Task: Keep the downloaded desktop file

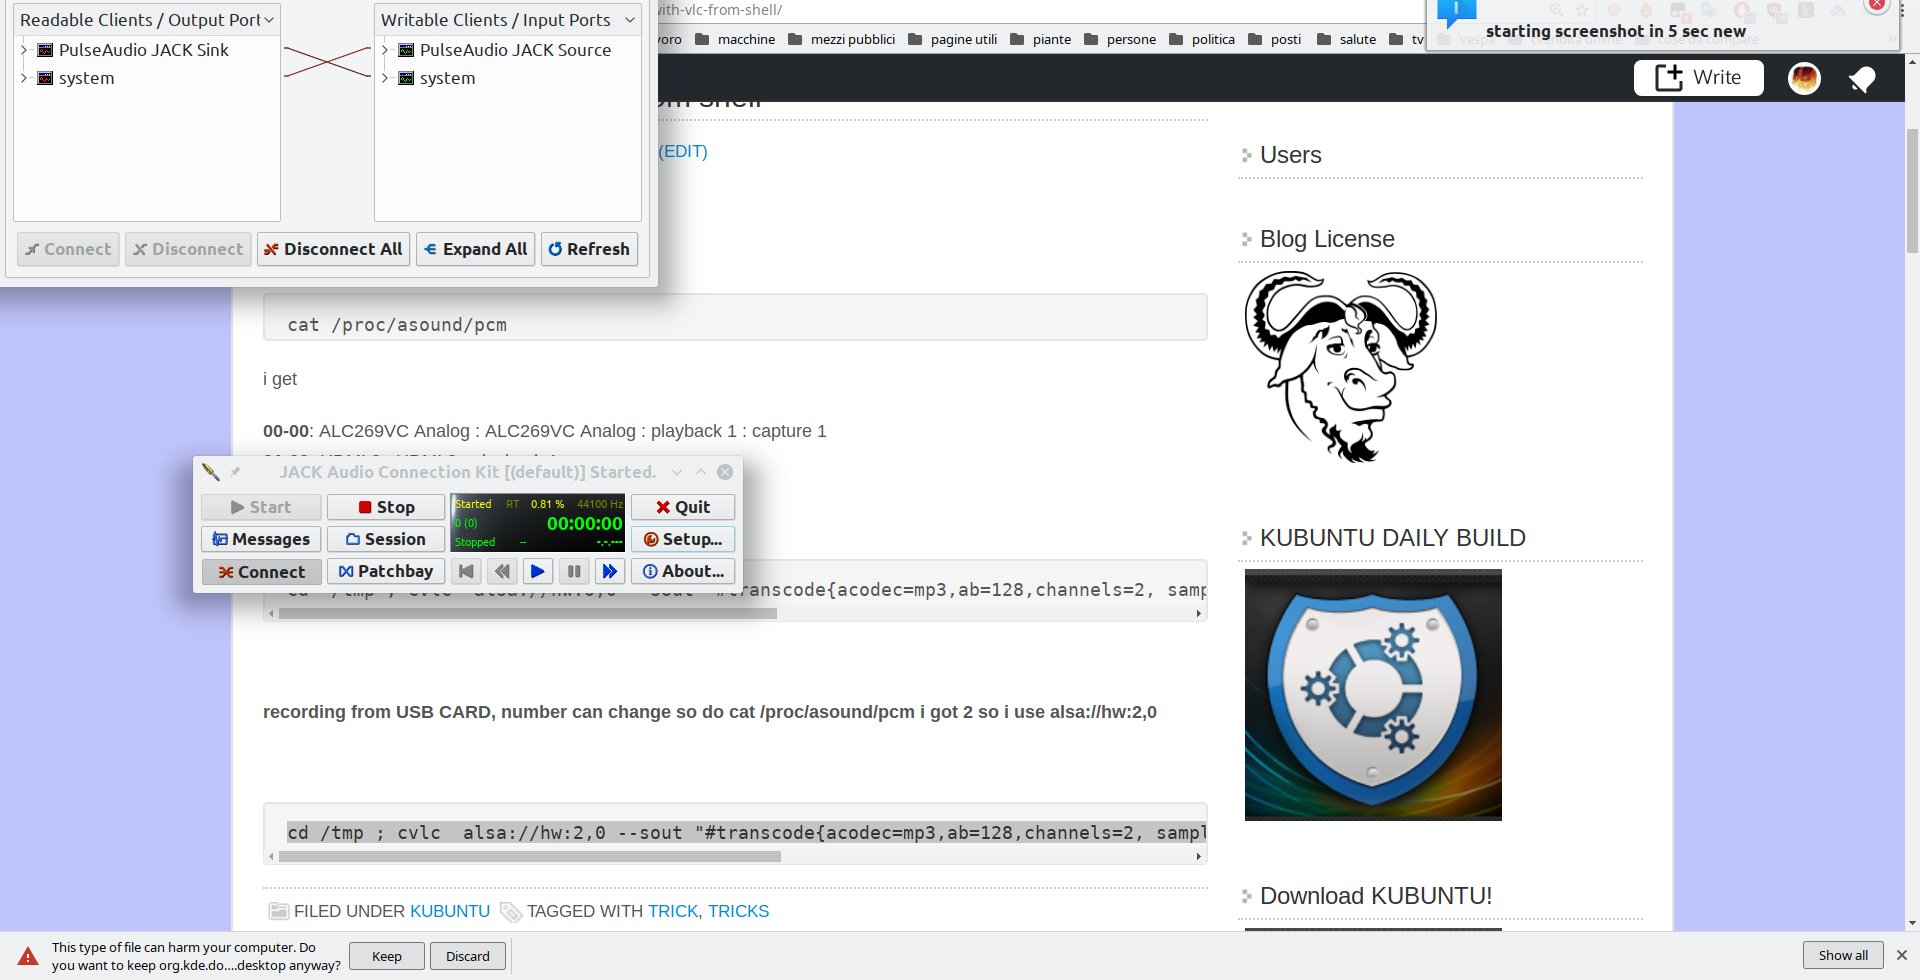Action: [x=387, y=956]
